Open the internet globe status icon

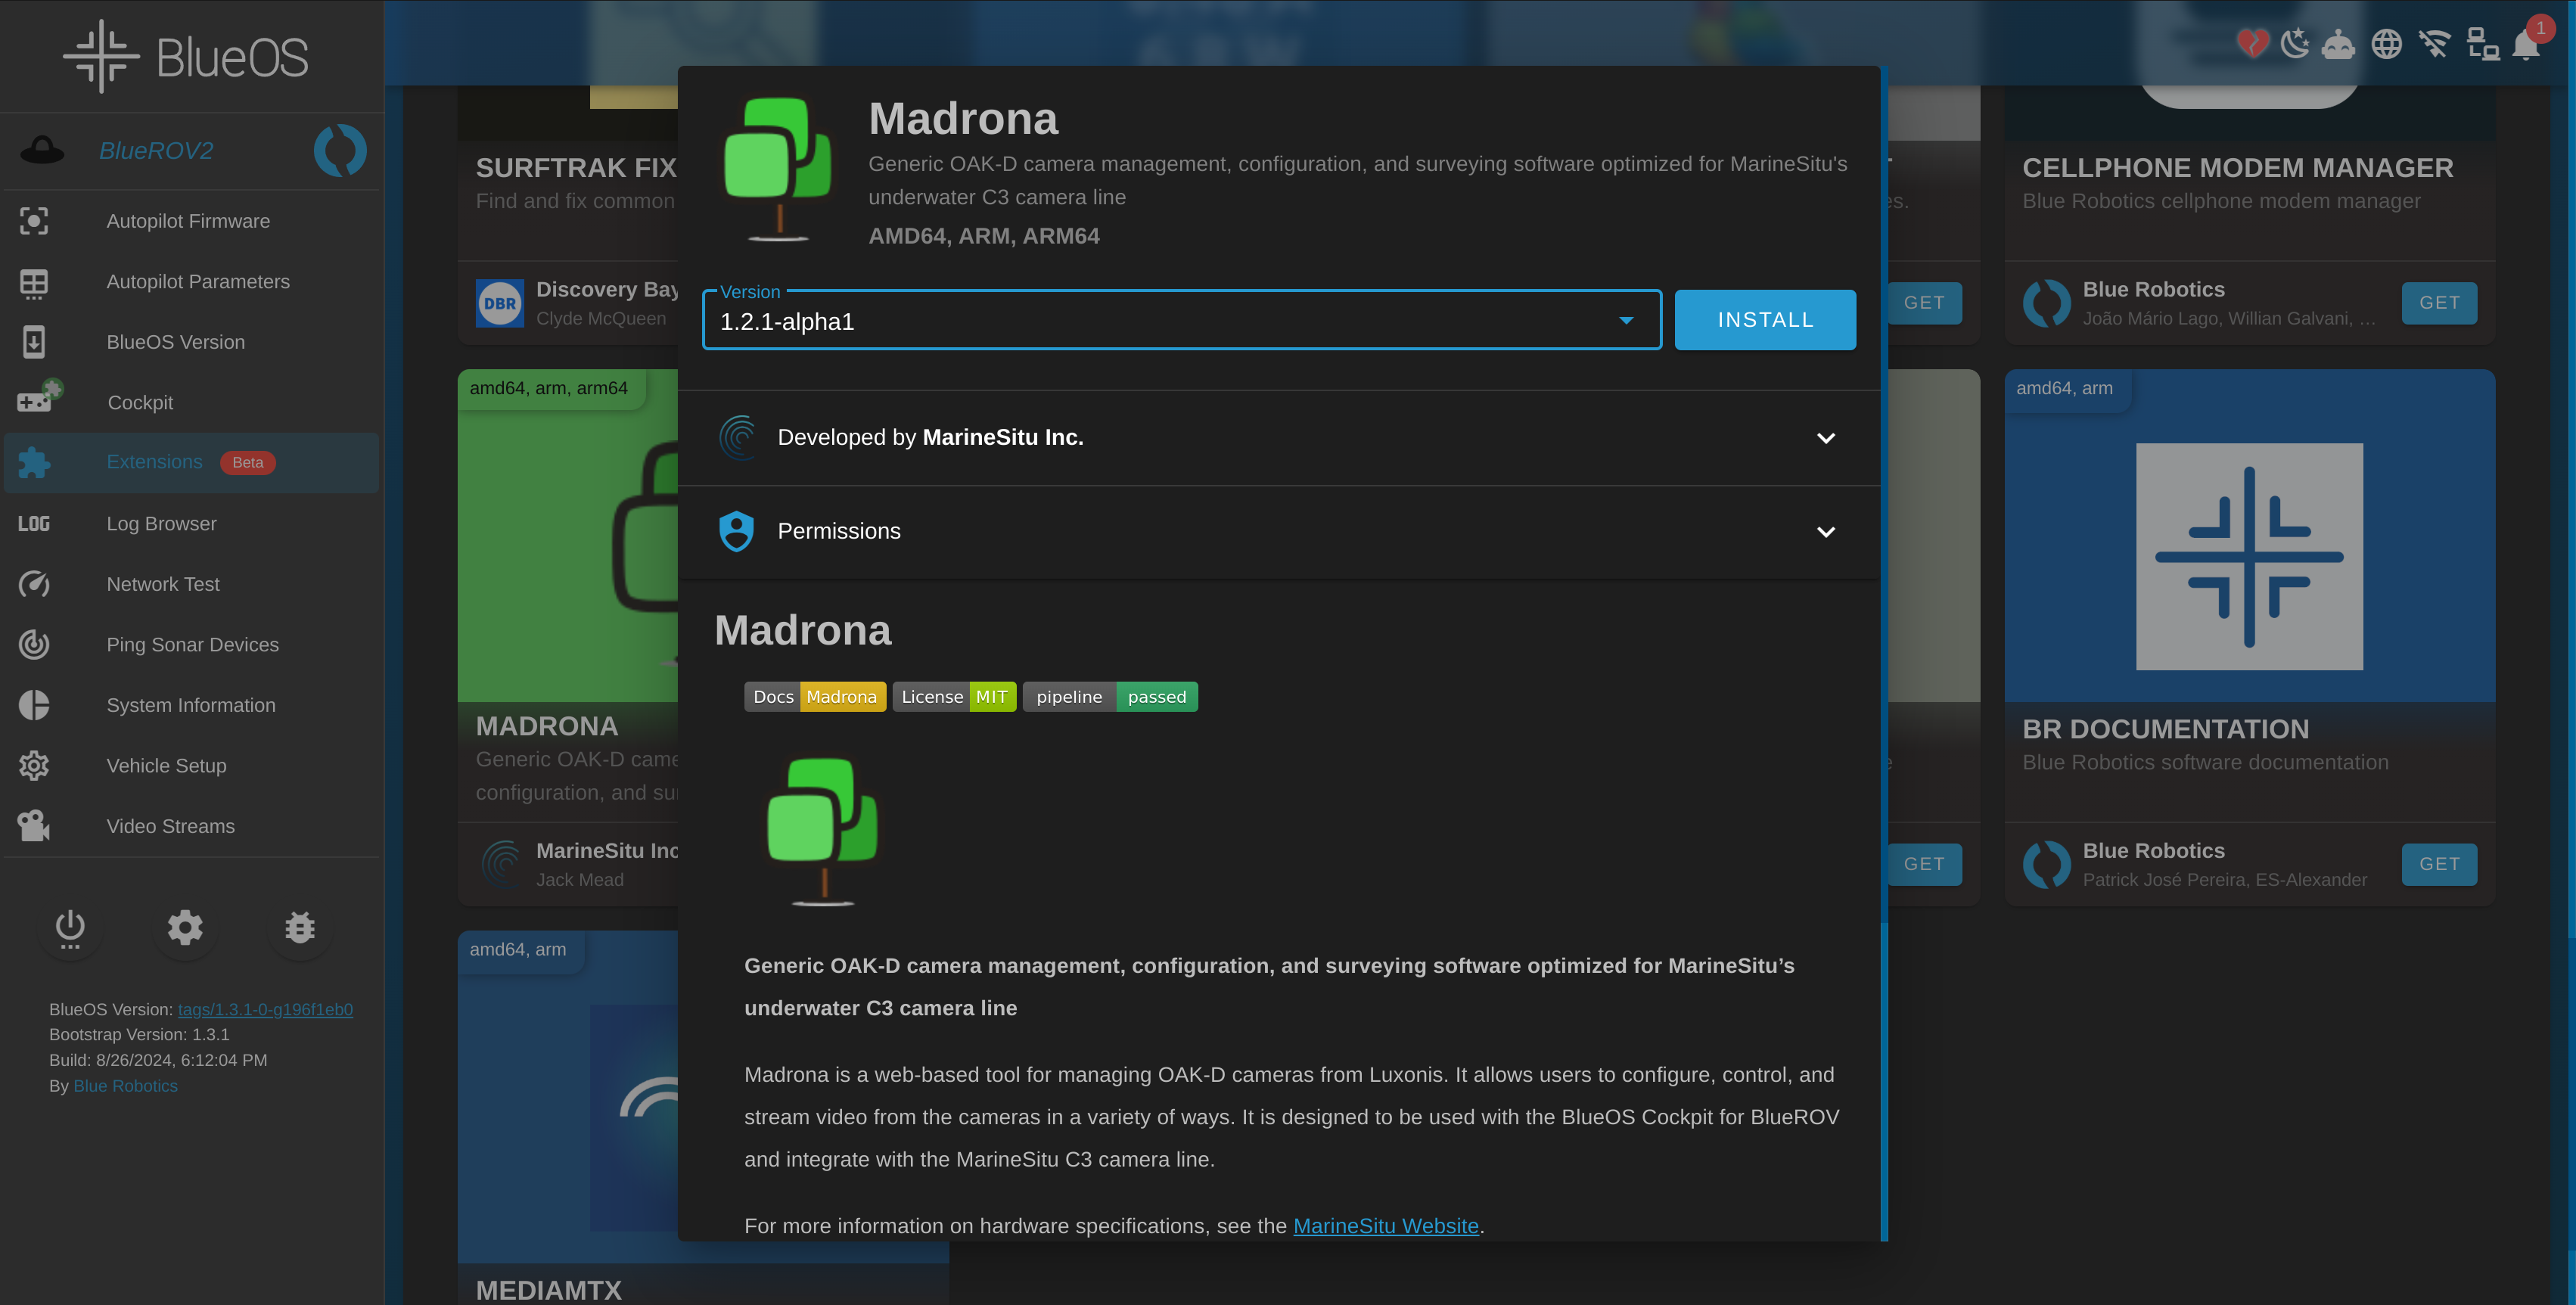[x=2386, y=44]
